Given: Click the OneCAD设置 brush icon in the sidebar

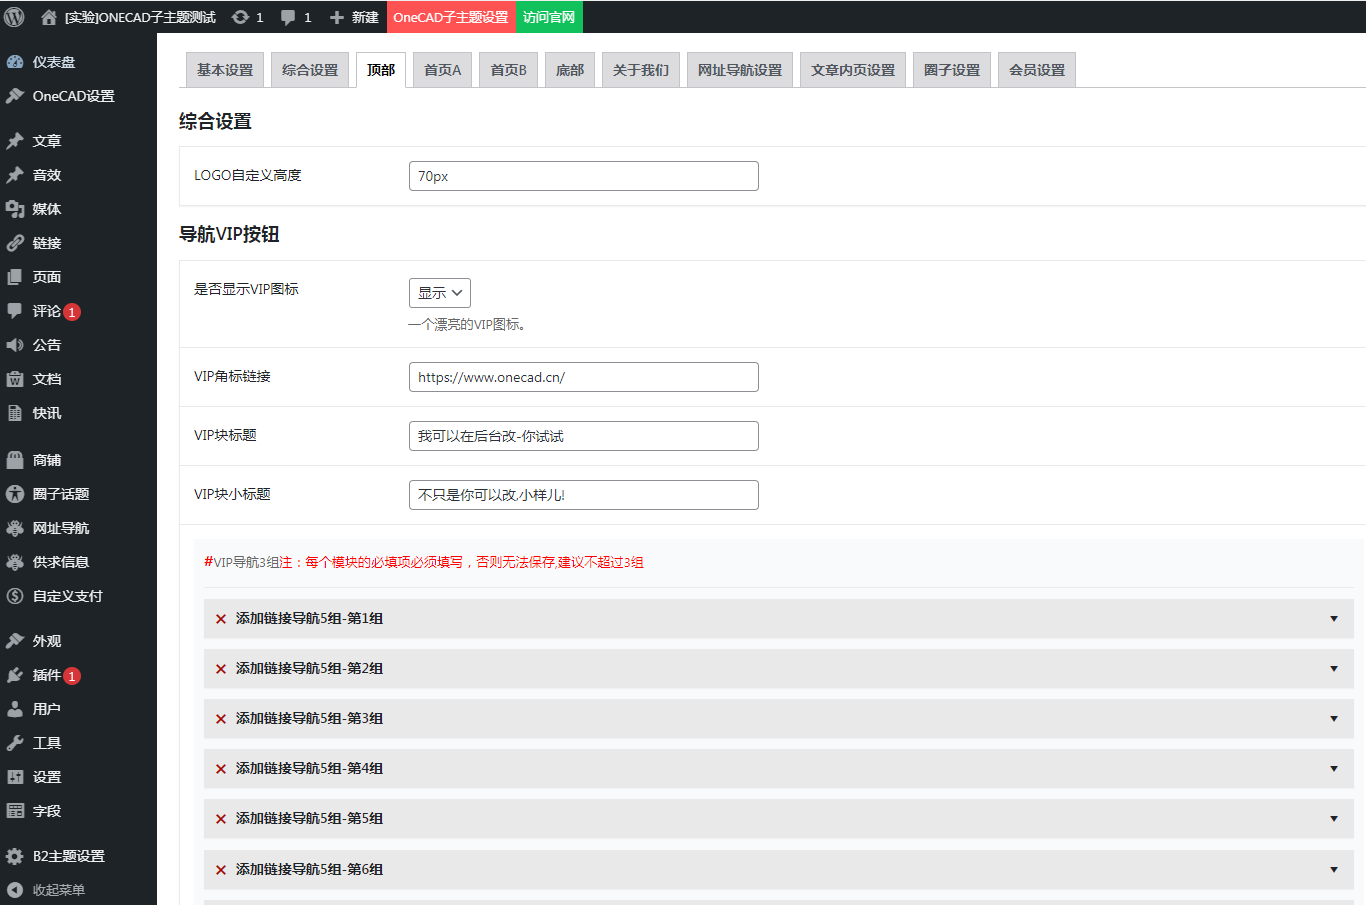Looking at the screenshot, I should (15, 96).
